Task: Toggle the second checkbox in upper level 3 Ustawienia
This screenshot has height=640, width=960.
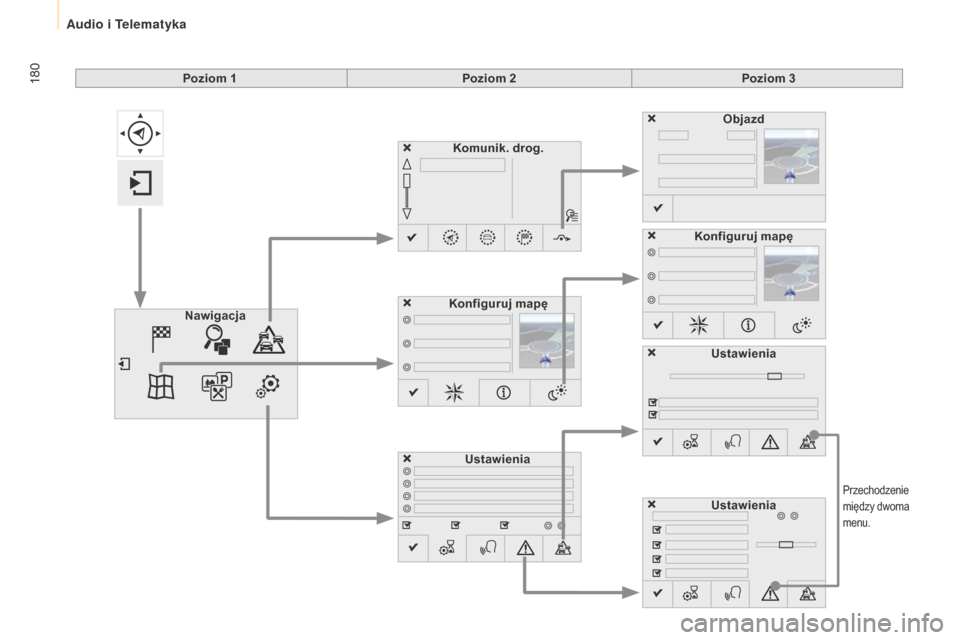Action: coord(653,415)
